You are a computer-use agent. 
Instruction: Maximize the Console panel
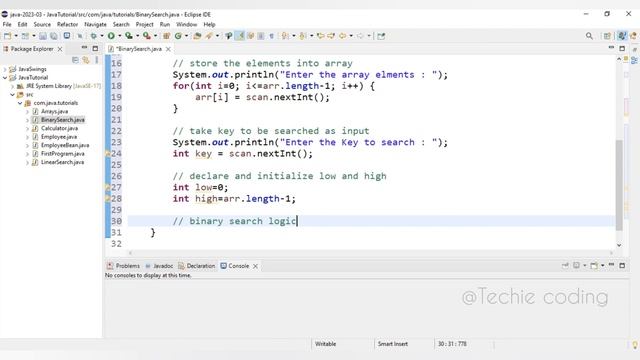622,265
